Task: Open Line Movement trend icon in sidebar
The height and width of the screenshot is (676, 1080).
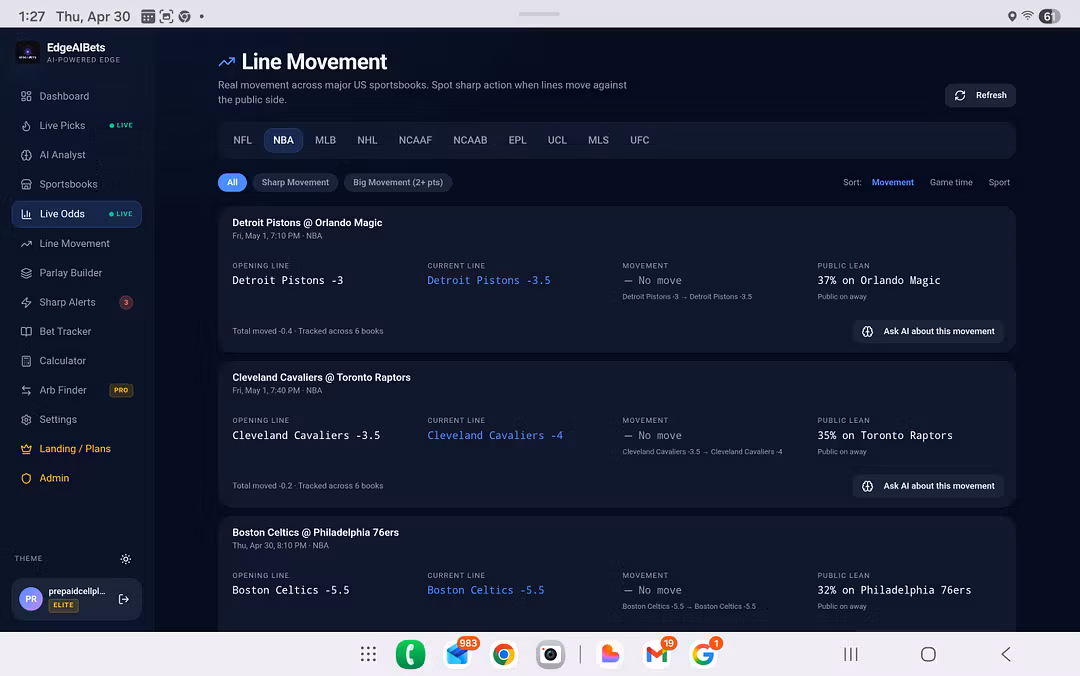Action: (26, 243)
